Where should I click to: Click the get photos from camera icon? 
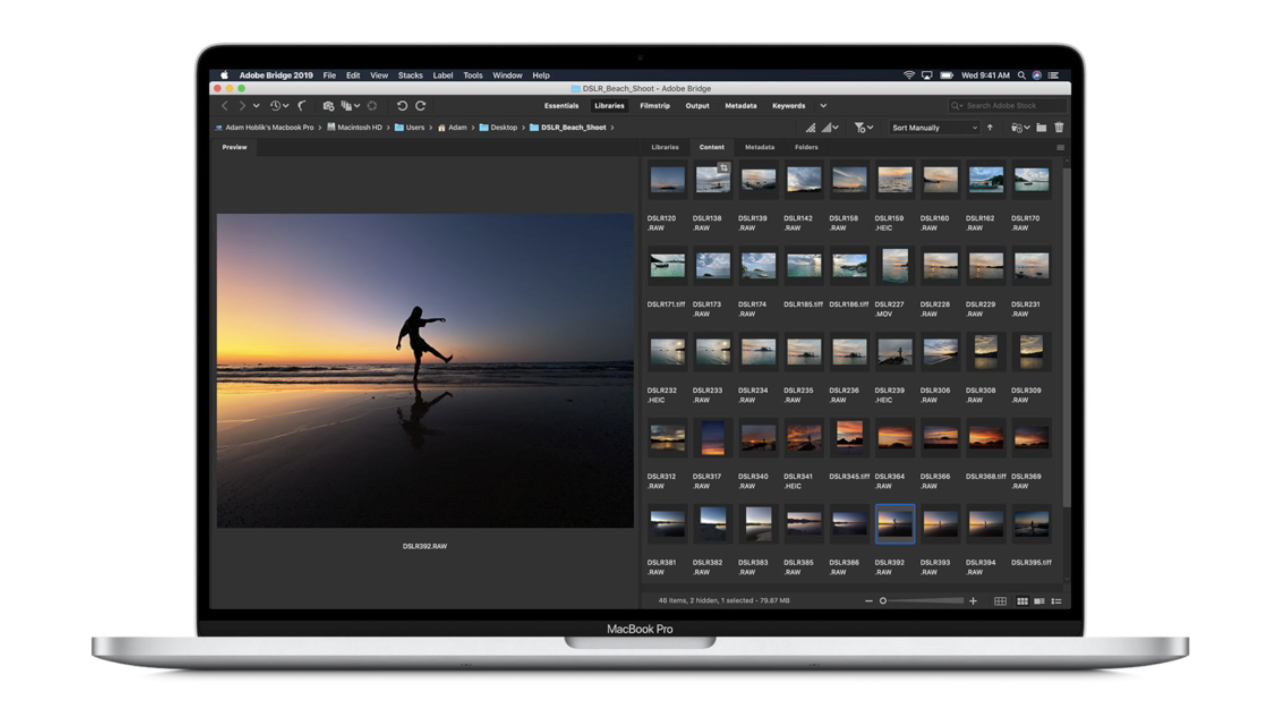[x=328, y=106]
